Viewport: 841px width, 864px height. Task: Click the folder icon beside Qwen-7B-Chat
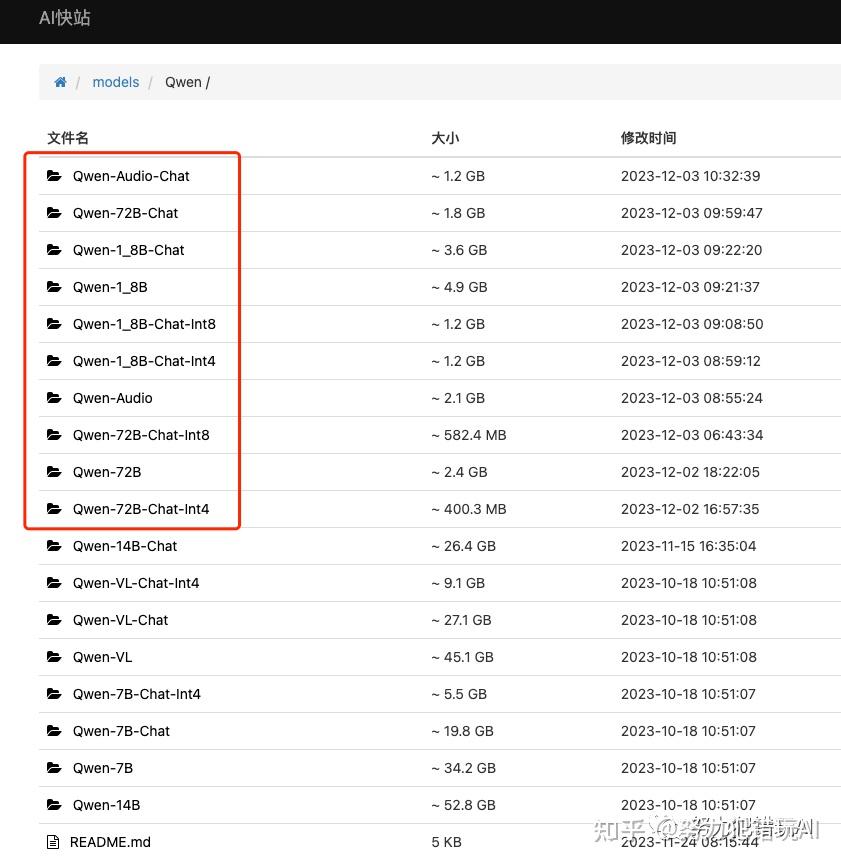(x=54, y=730)
